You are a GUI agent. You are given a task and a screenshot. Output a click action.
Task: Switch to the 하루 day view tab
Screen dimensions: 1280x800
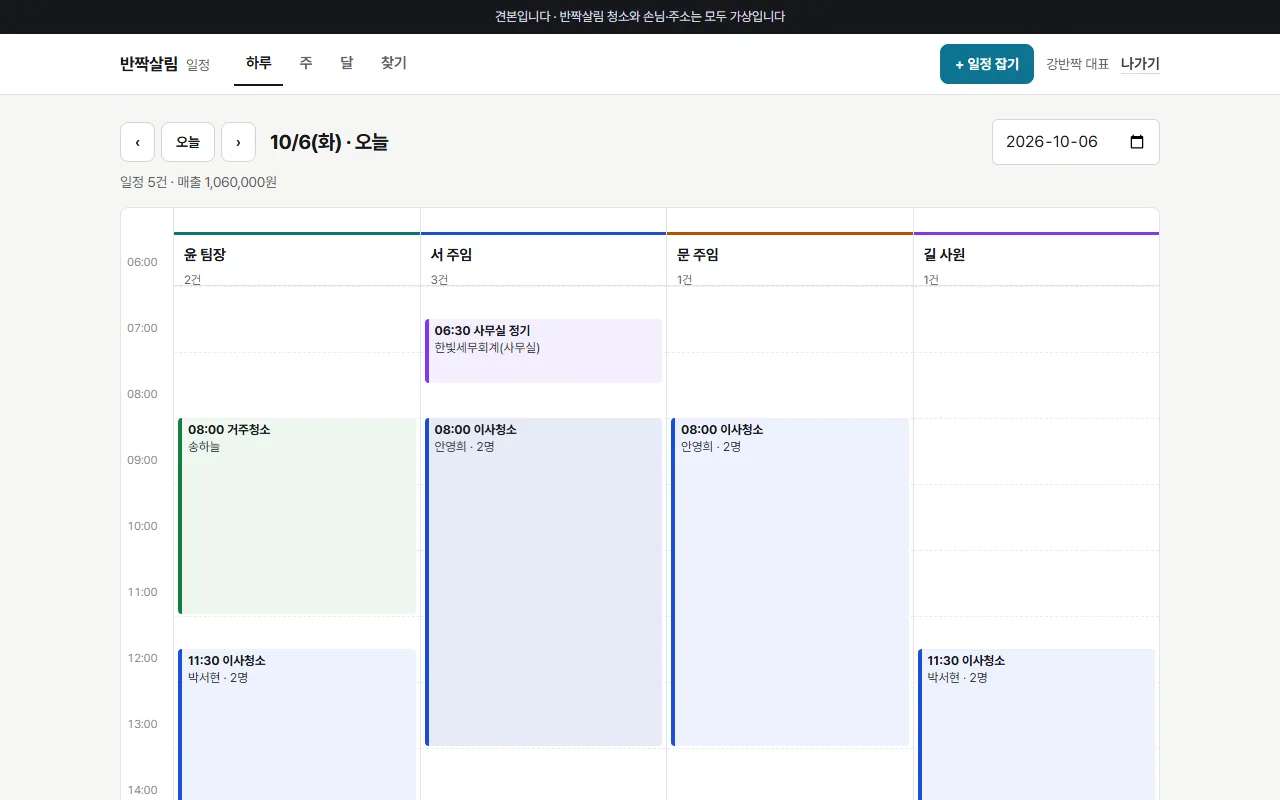pos(258,63)
